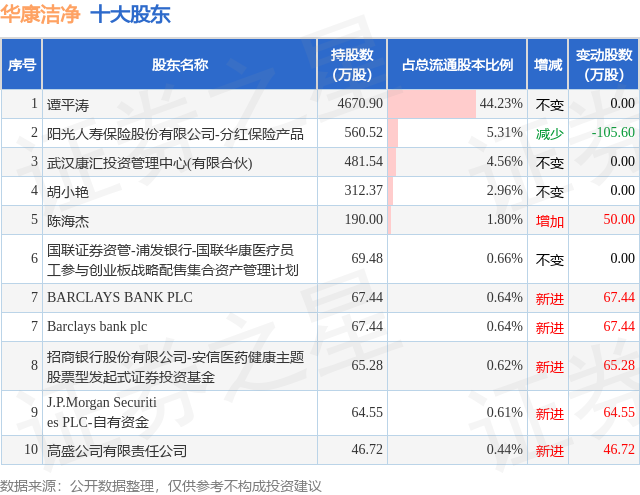Select shareholder 高盛公司有限责任公司

pyautogui.click(x=117, y=451)
